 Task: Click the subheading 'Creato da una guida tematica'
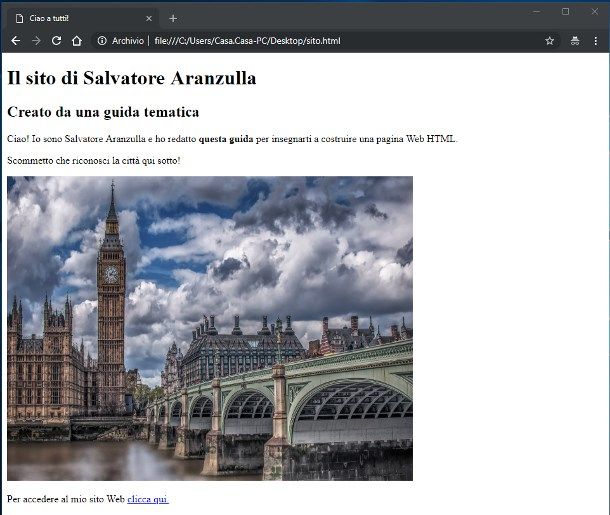point(103,112)
